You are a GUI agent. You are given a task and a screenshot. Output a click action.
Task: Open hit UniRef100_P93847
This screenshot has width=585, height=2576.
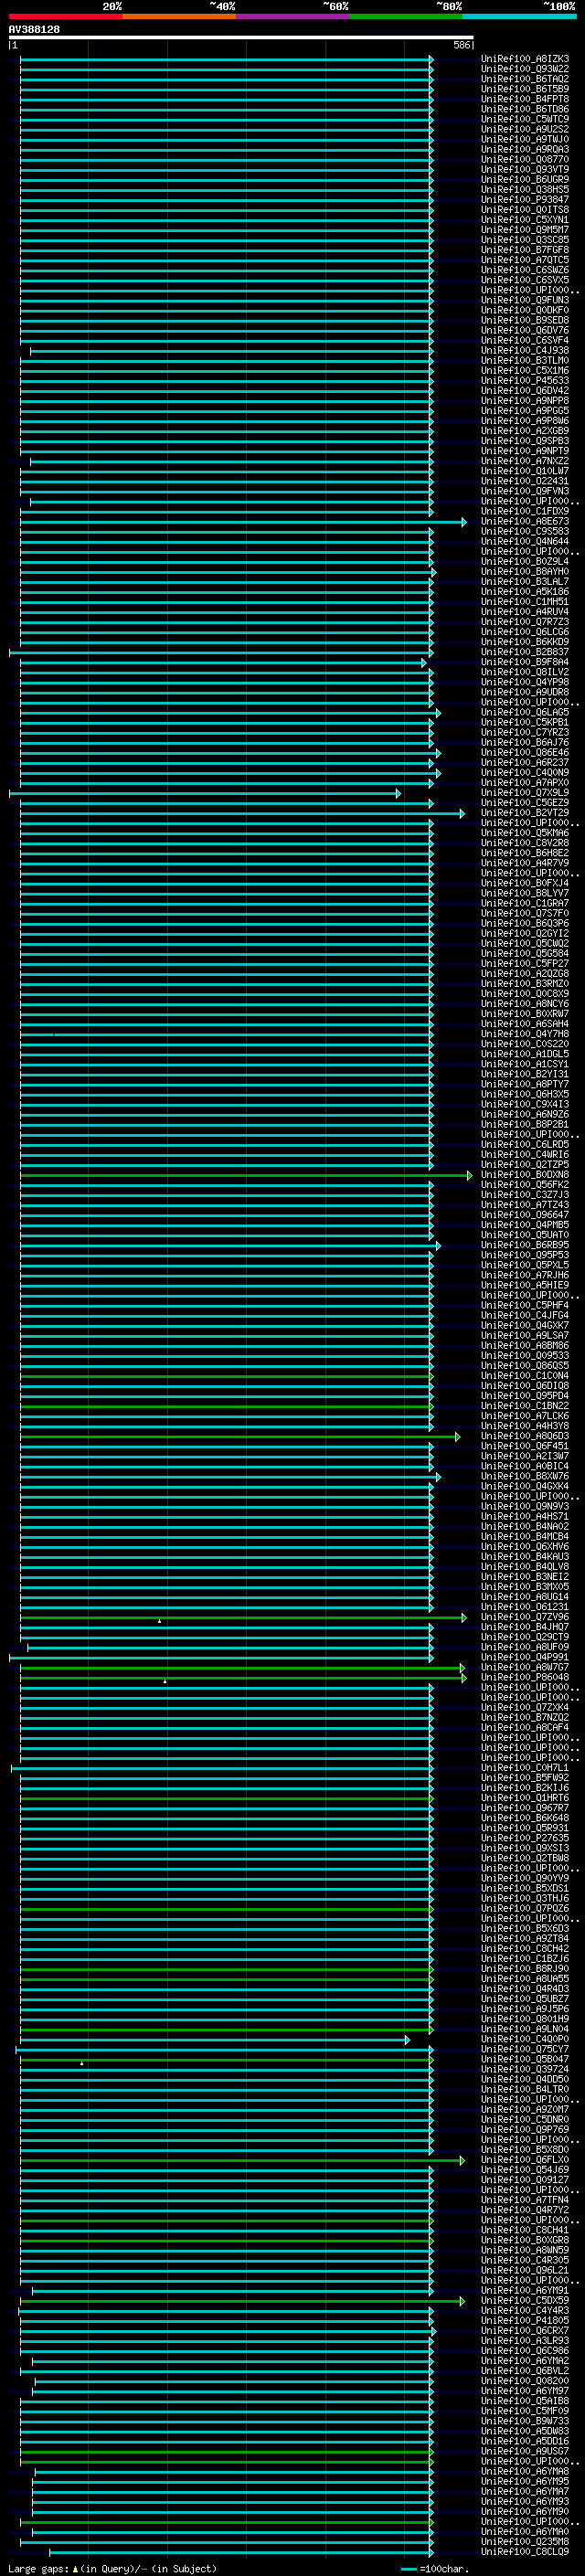pyautogui.click(x=525, y=200)
